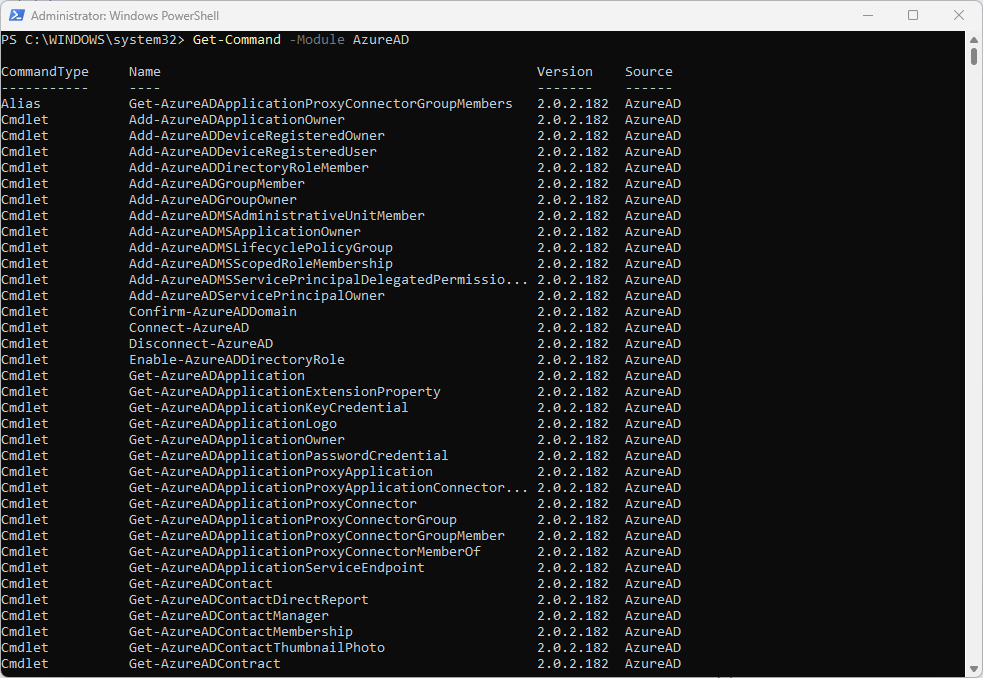Select the 'Add-AzureADDeviceRegisteredUser' row name
The height and width of the screenshot is (678, 983).
pos(253,152)
